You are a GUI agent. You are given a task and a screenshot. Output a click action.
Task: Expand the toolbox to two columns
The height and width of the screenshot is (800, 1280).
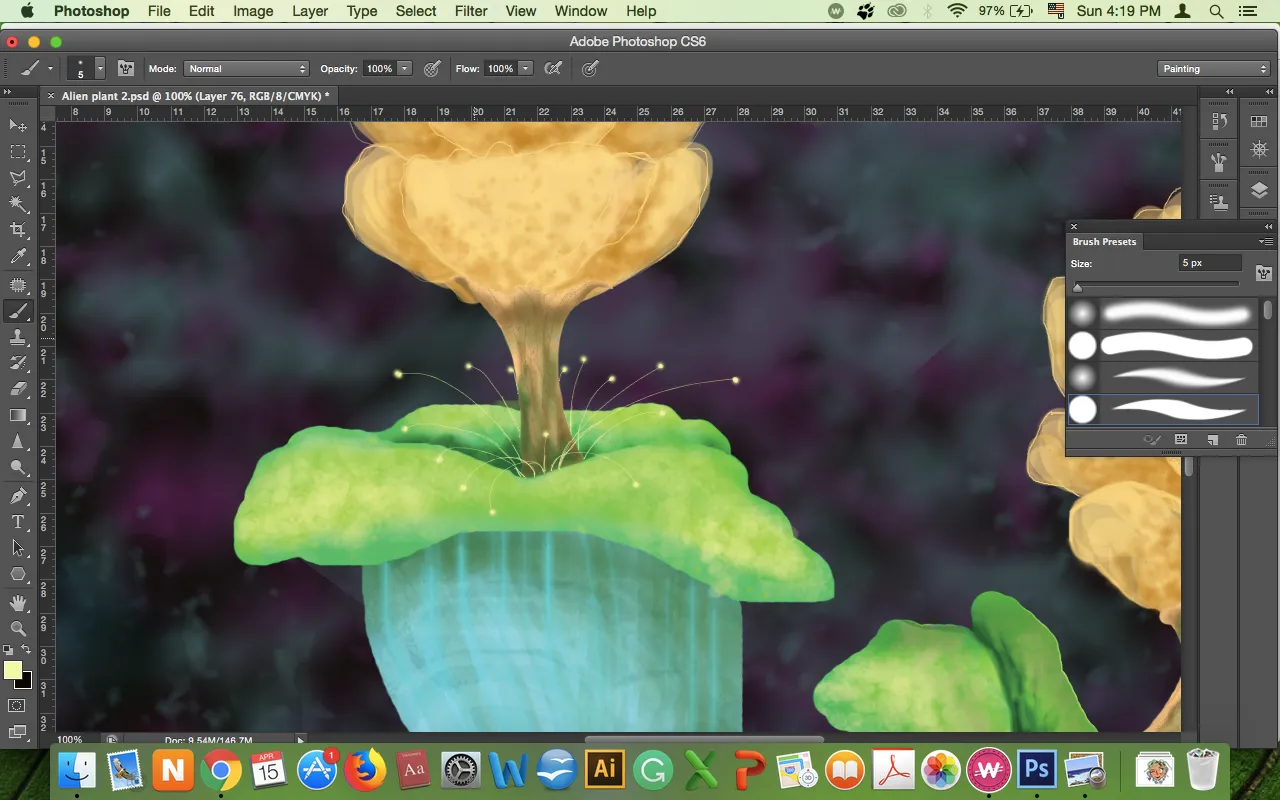8,92
